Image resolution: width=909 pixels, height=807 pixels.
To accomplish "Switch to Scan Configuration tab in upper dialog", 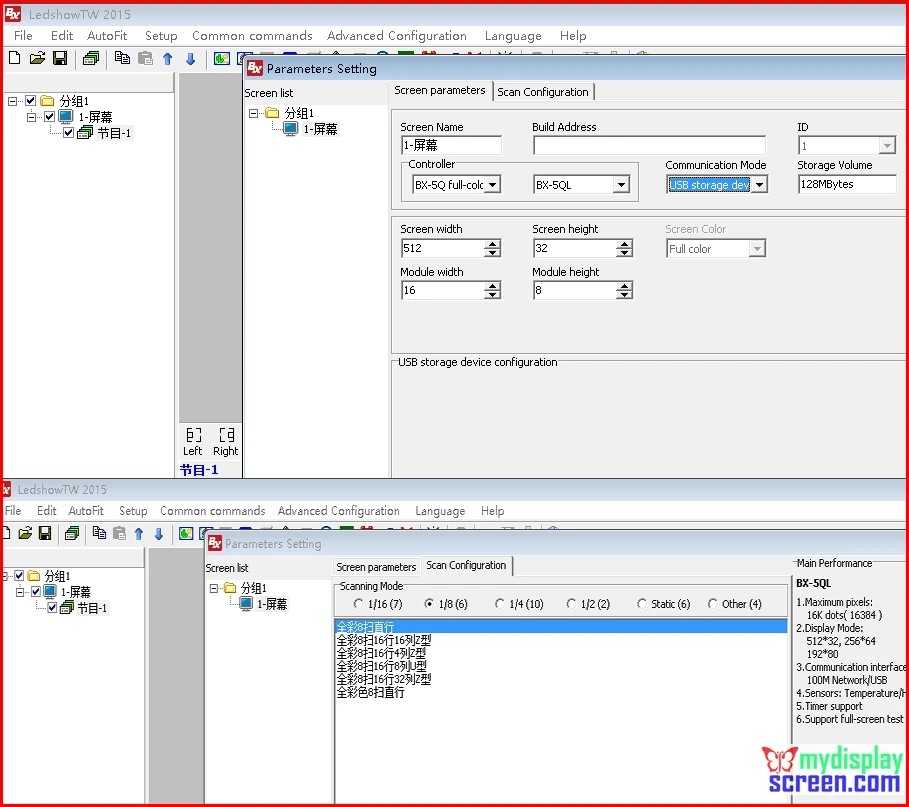I will click(x=543, y=92).
